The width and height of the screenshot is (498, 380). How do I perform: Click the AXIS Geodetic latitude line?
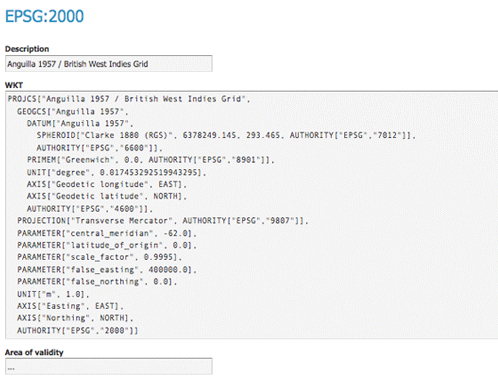[x=107, y=196]
